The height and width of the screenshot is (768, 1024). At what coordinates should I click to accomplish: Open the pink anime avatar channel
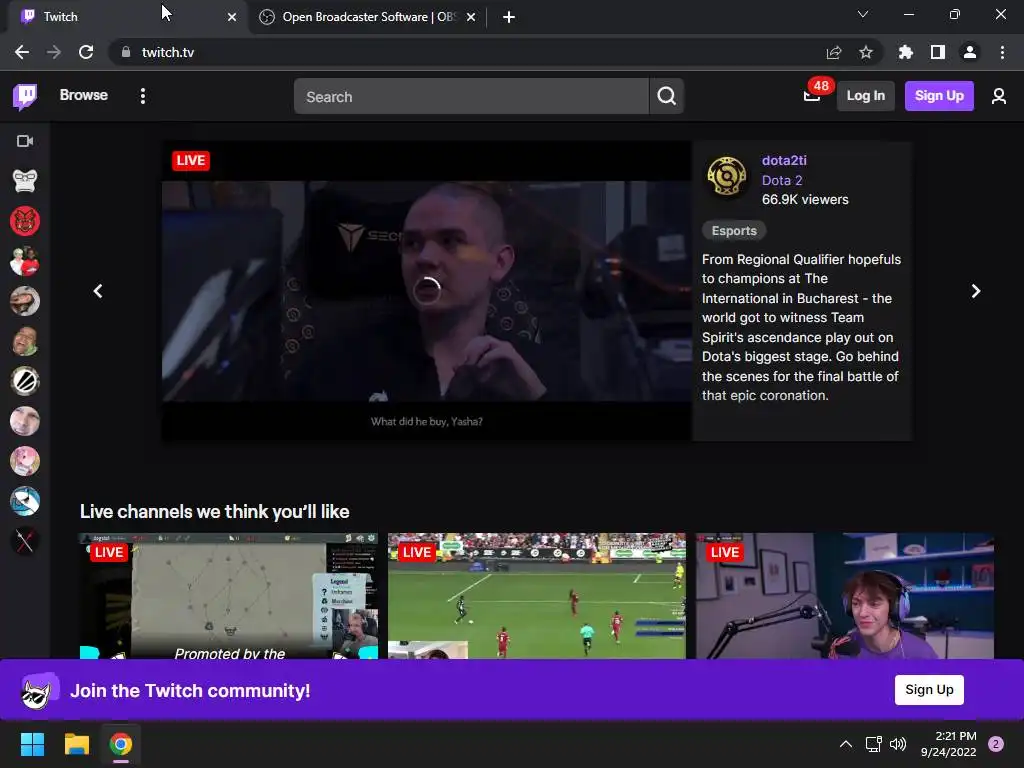[x=25, y=461]
